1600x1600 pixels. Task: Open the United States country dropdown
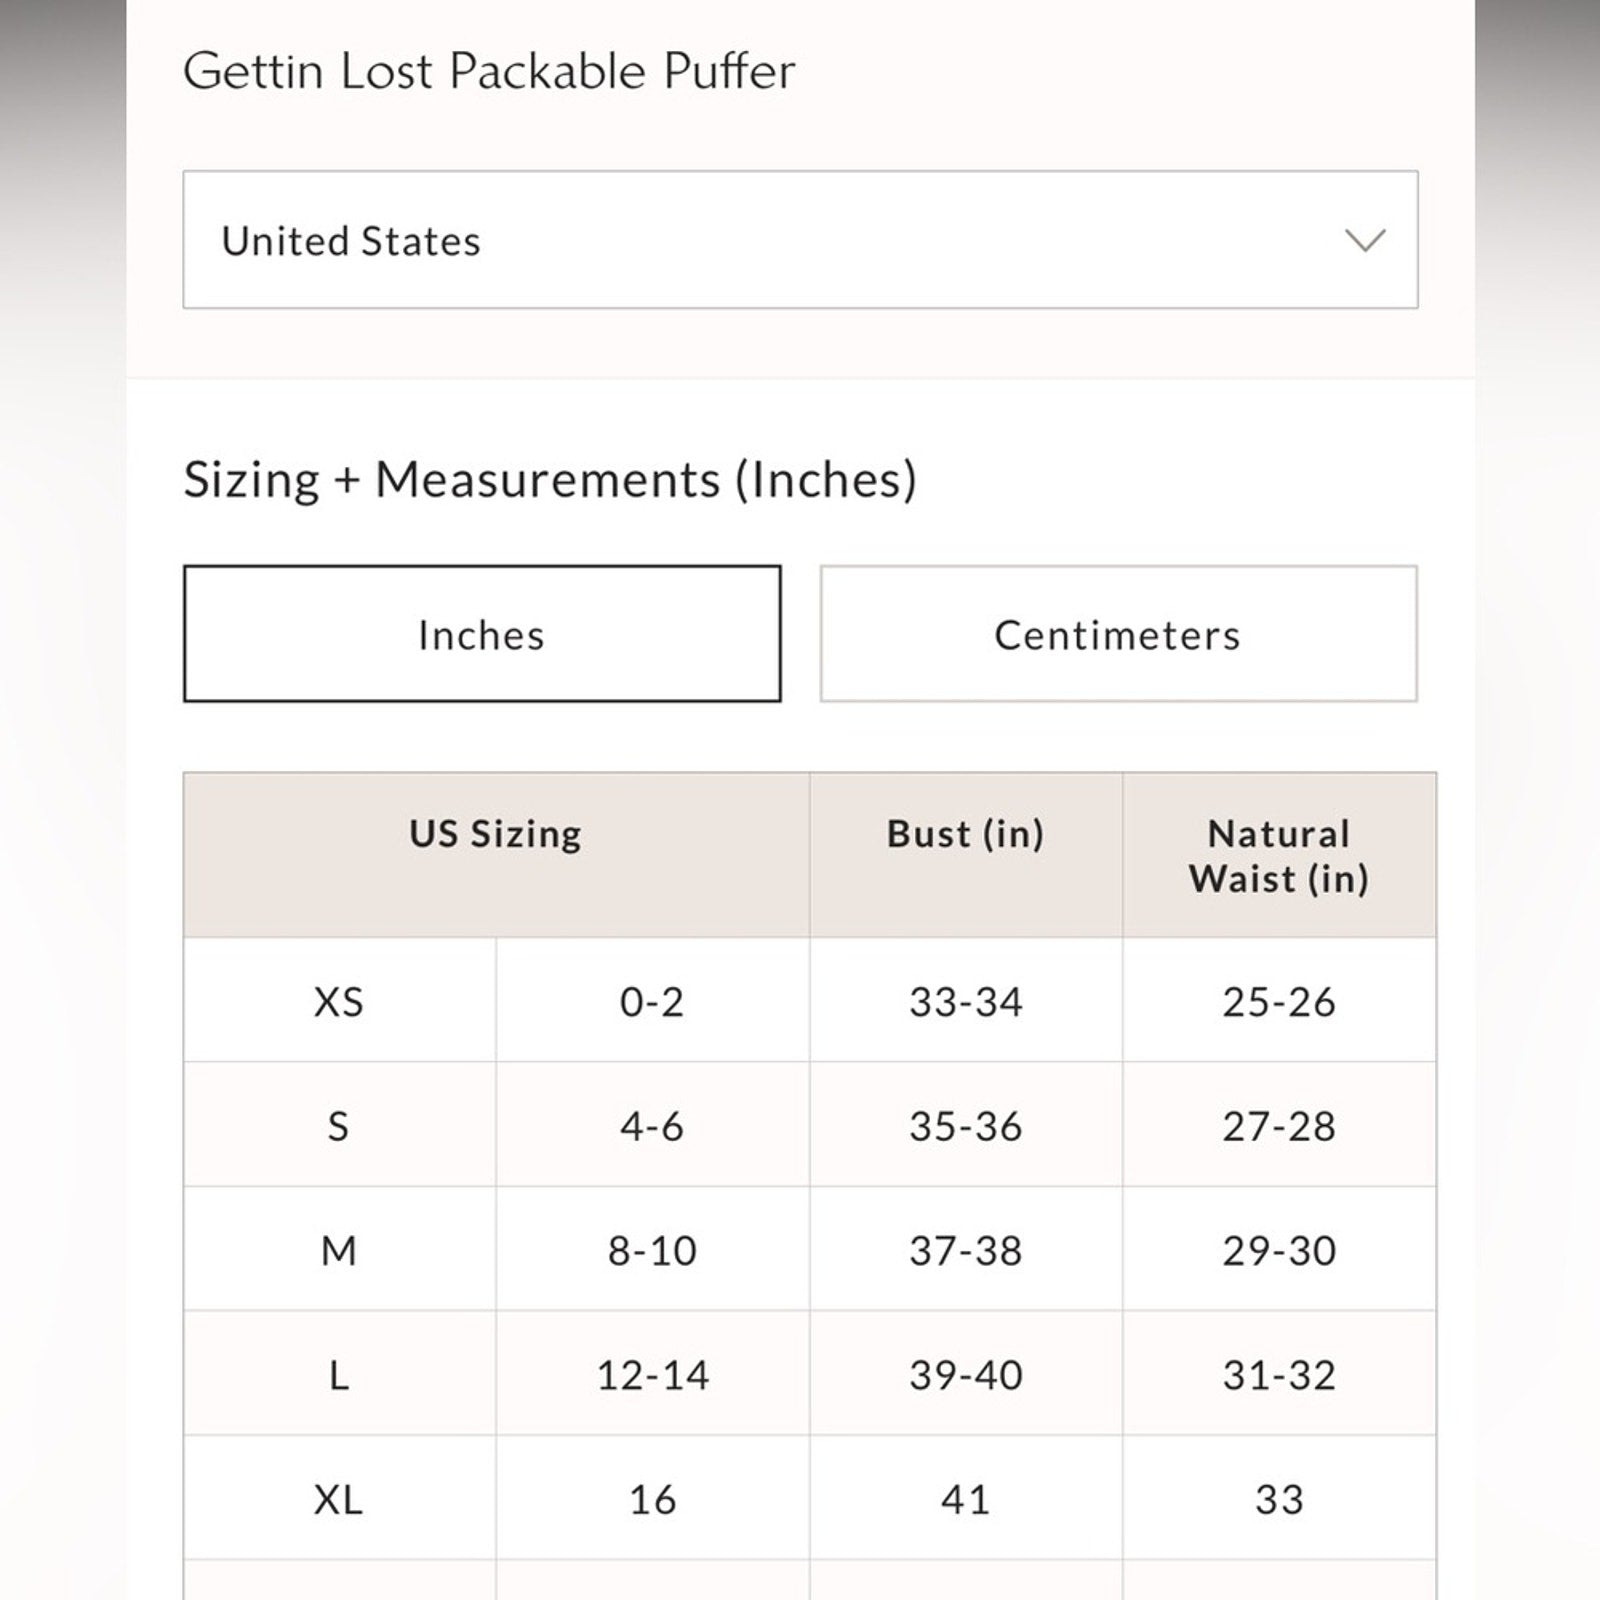tap(799, 240)
